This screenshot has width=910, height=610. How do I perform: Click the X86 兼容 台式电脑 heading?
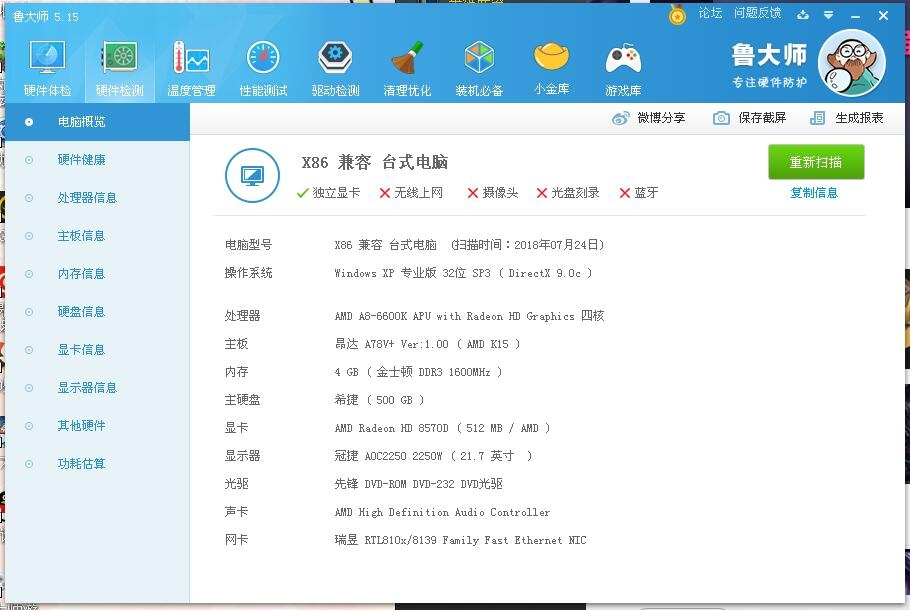tap(375, 162)
